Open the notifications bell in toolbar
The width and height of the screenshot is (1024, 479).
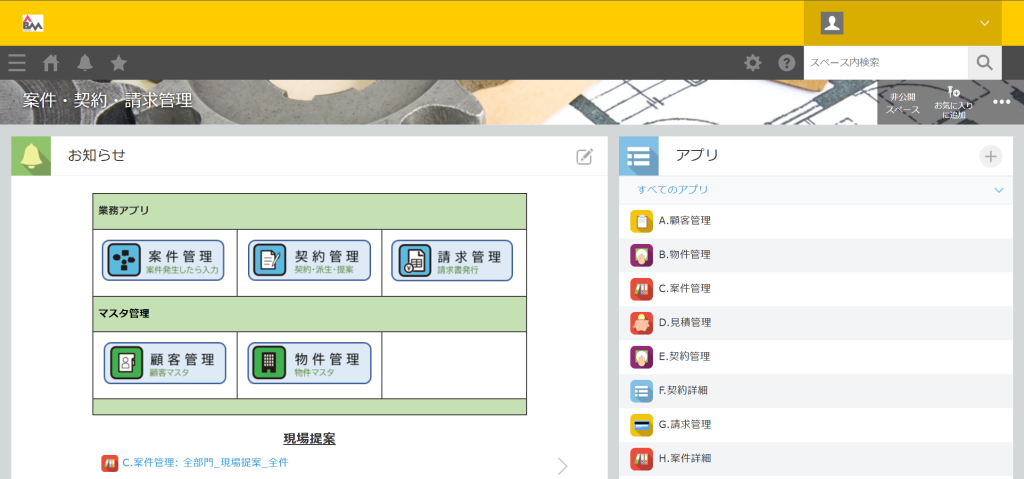click(85, 63)
